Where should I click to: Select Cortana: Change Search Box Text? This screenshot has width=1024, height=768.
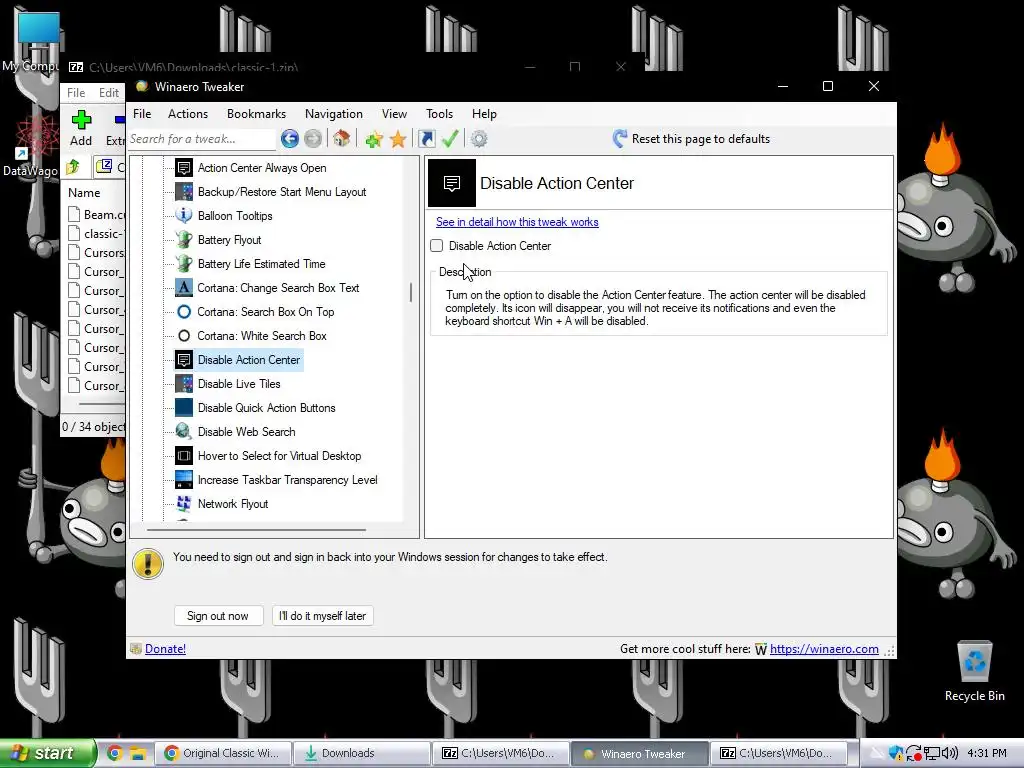pyautogui.click(x=278, y=288)
